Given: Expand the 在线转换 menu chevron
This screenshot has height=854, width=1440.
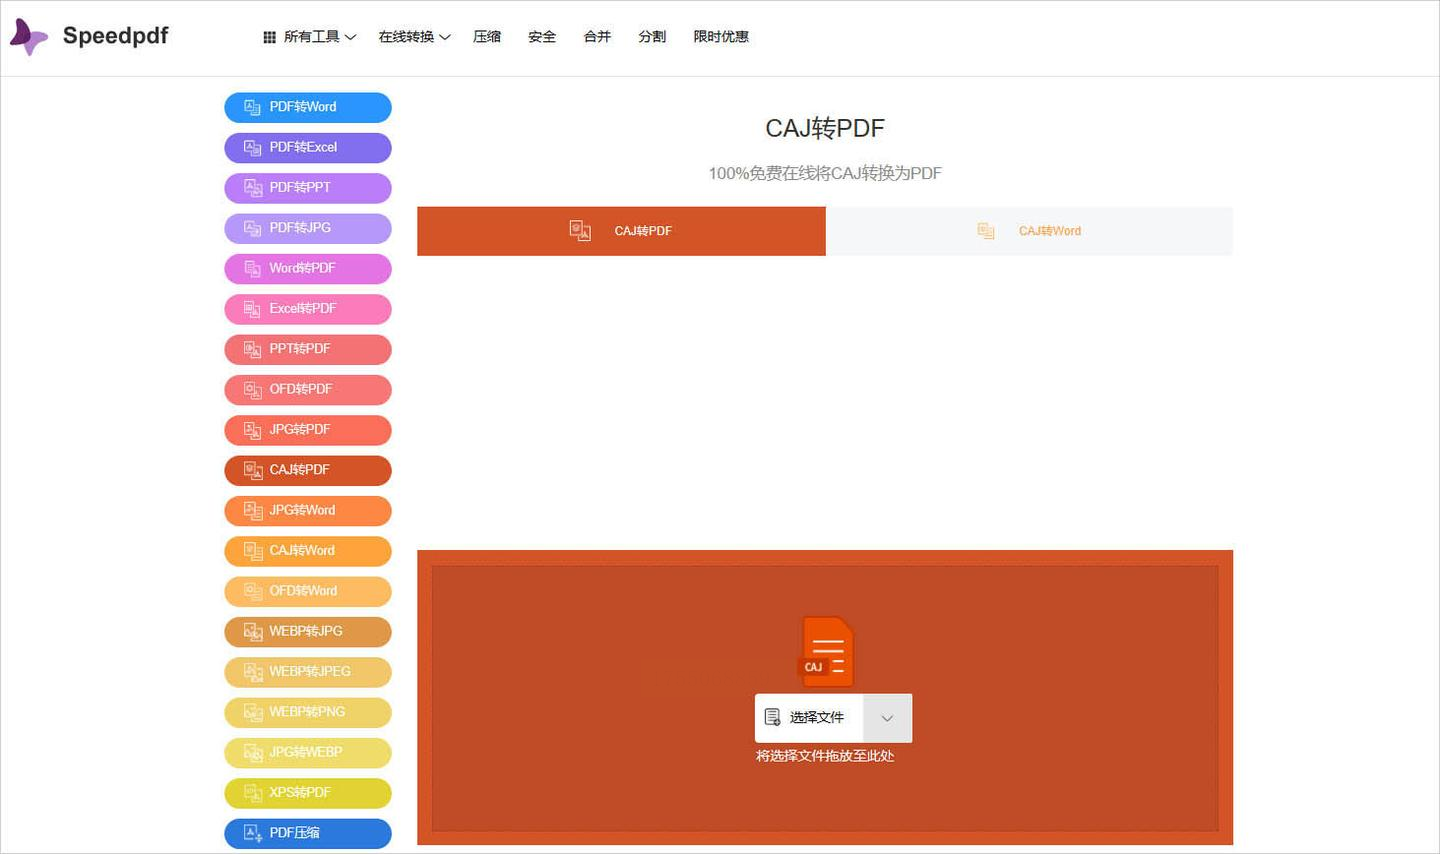Looking at the screenshot, I should point(445,37).
